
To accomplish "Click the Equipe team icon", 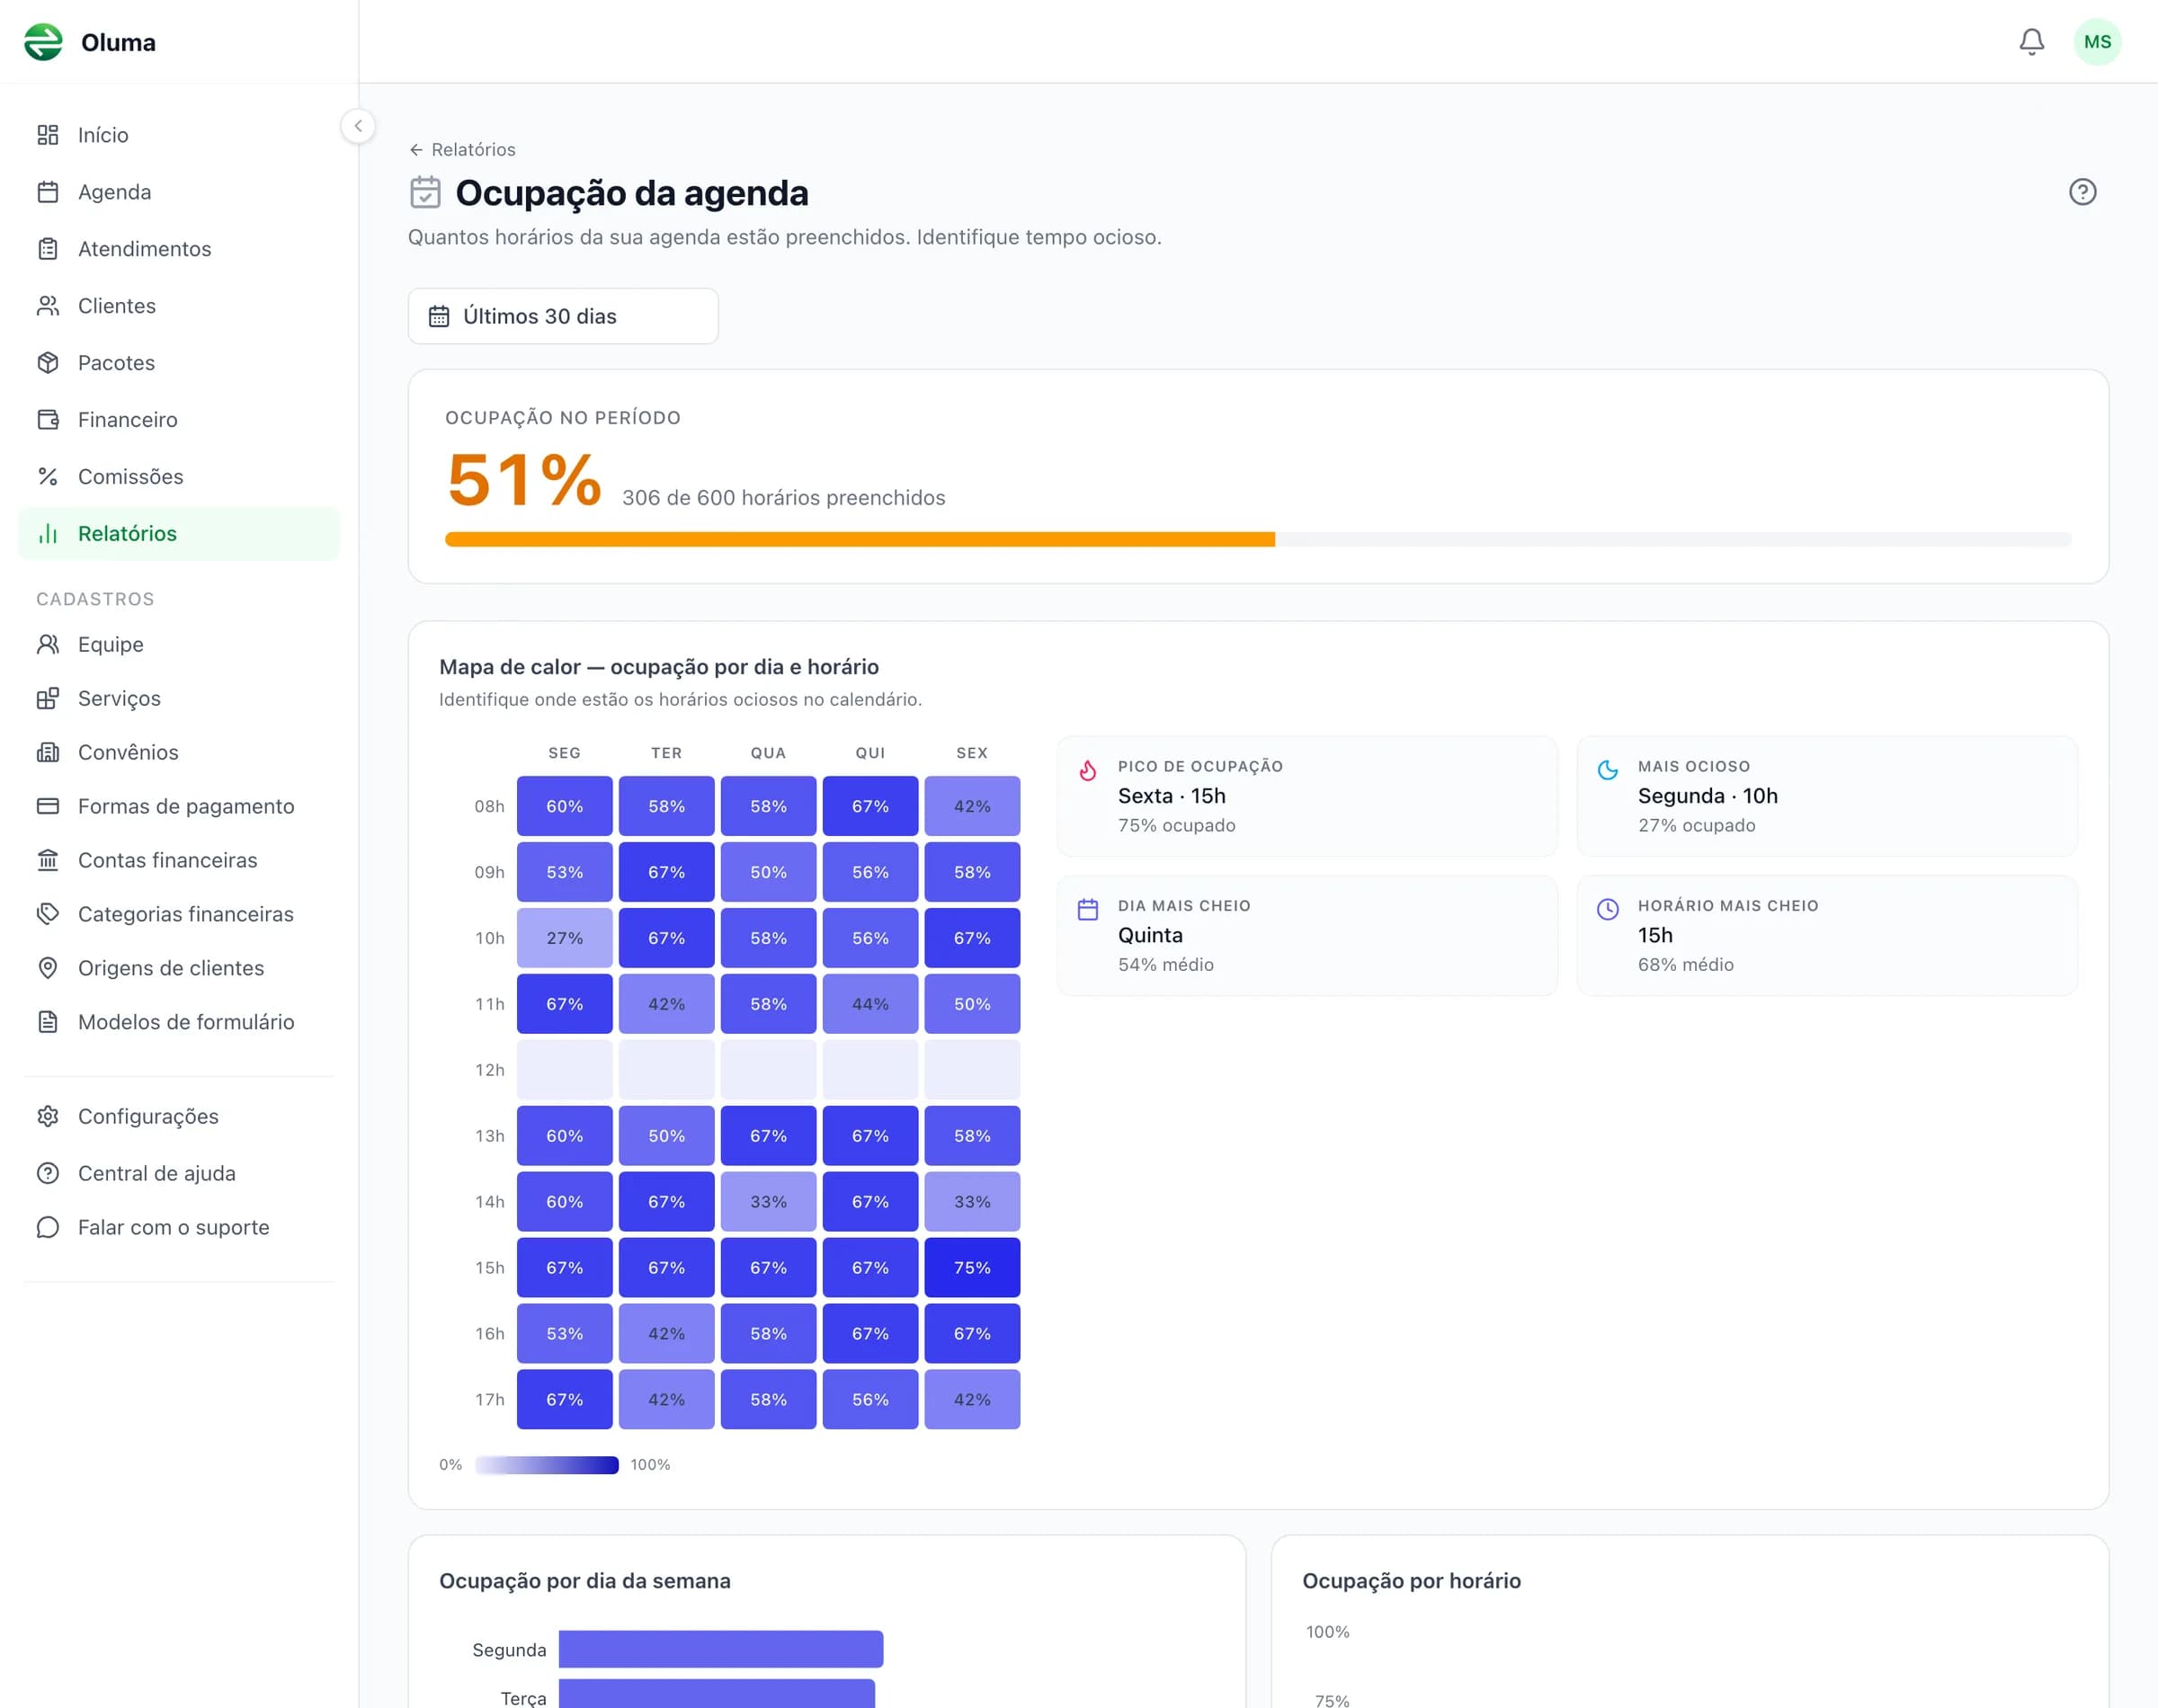I will (x=48, y=645).
